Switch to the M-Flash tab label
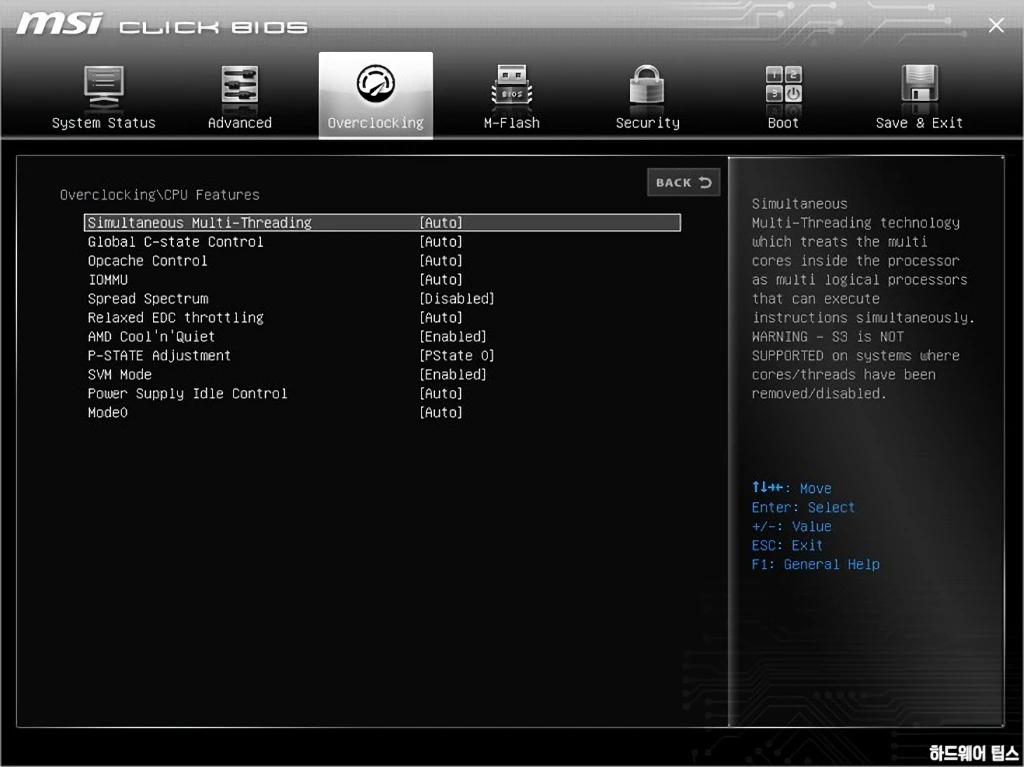The height and width of the screenshot is (767, 1024). pos(511,123)
